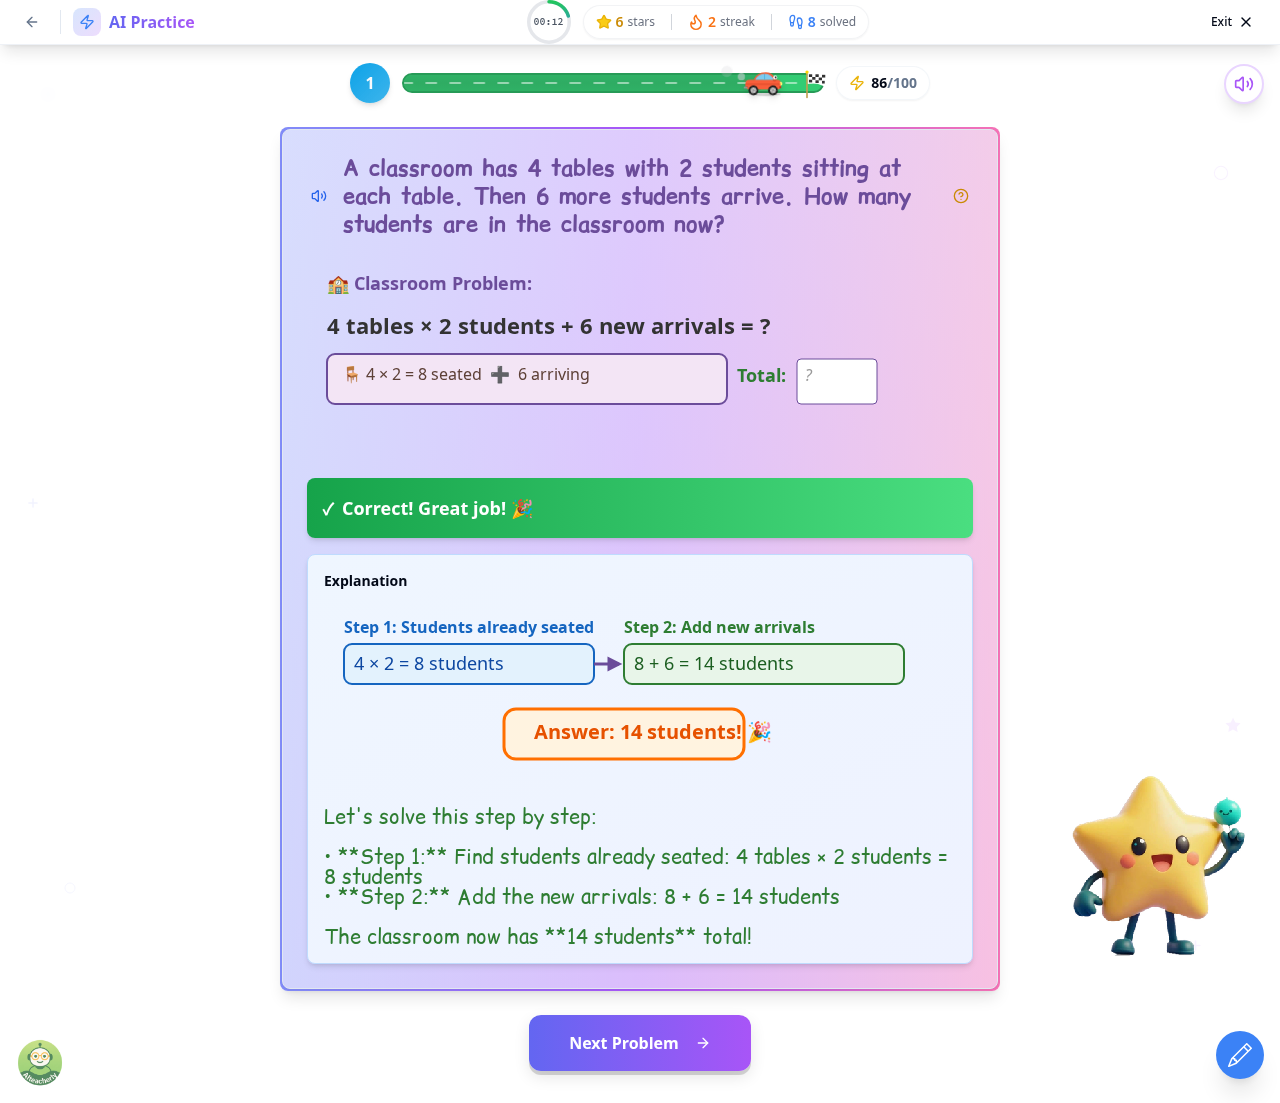Toggle sound with the round speaker button
This screenshot has height=1103, width=1280.
coord(1244,84)
